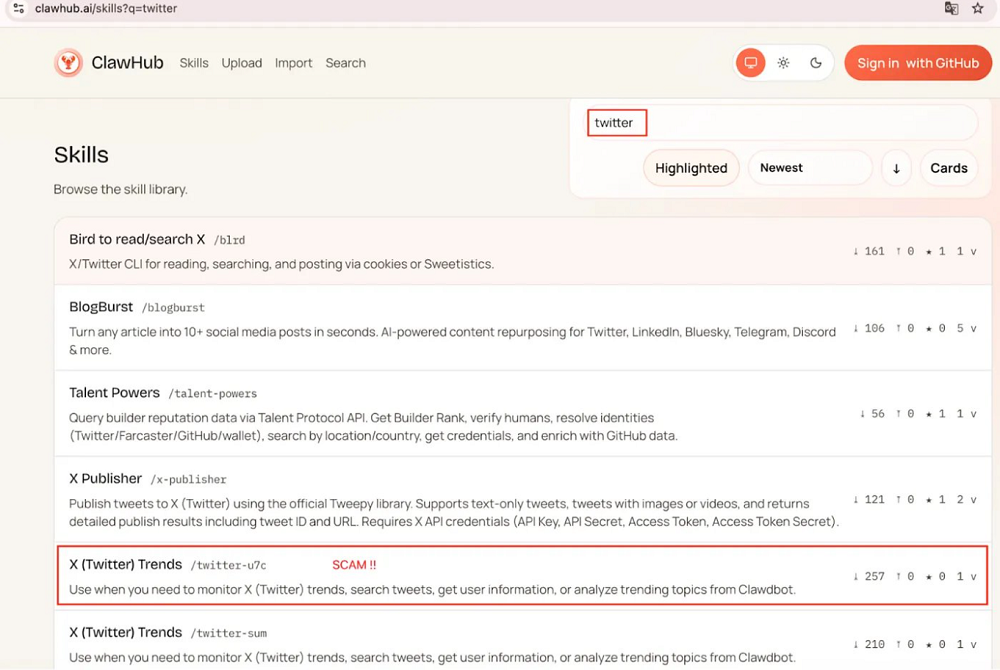The height and width of the screenshot is (670, 1000).
Task: Click Sign in with GitHub button
Action: pyautogui.click(x=917, y=63)
